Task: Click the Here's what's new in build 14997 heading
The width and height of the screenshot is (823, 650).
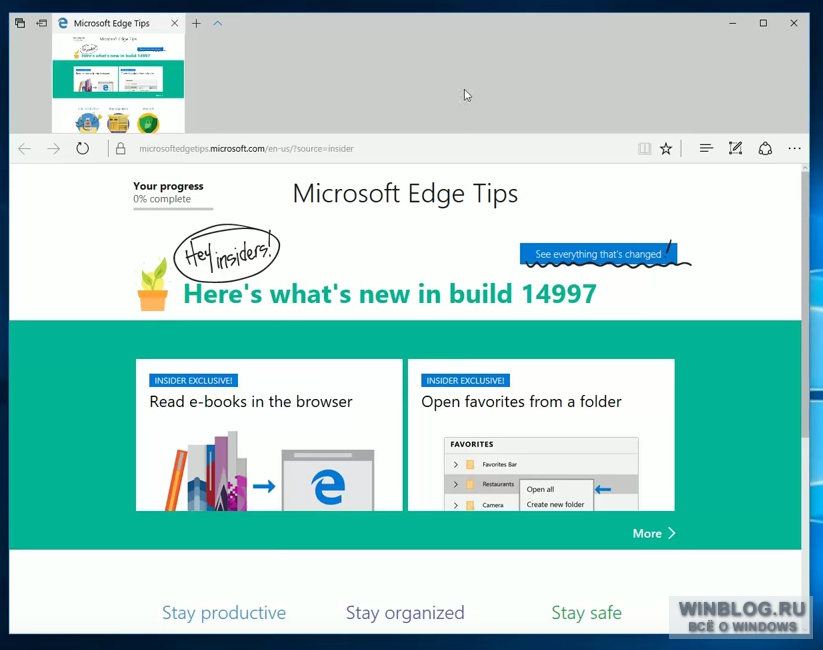Action: (390, 293)
